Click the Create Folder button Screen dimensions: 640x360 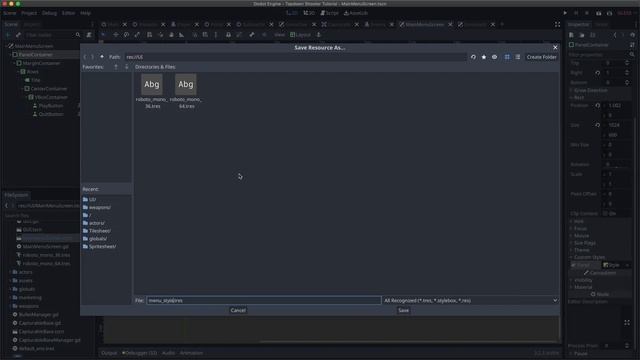click(541, 57)
